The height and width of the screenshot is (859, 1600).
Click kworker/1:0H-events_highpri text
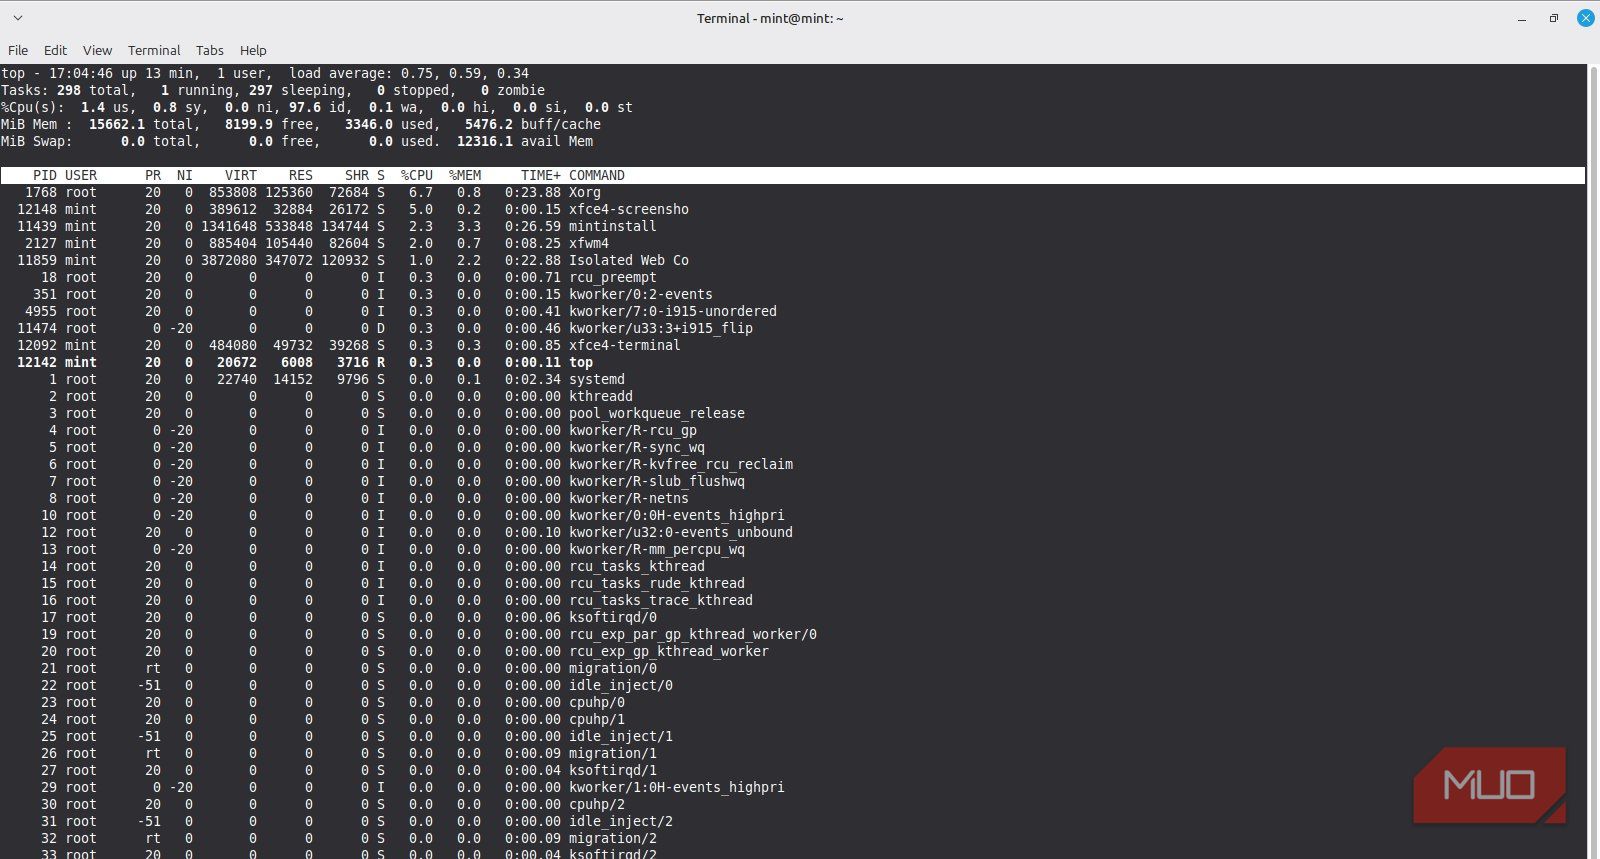tap(677, 787)
